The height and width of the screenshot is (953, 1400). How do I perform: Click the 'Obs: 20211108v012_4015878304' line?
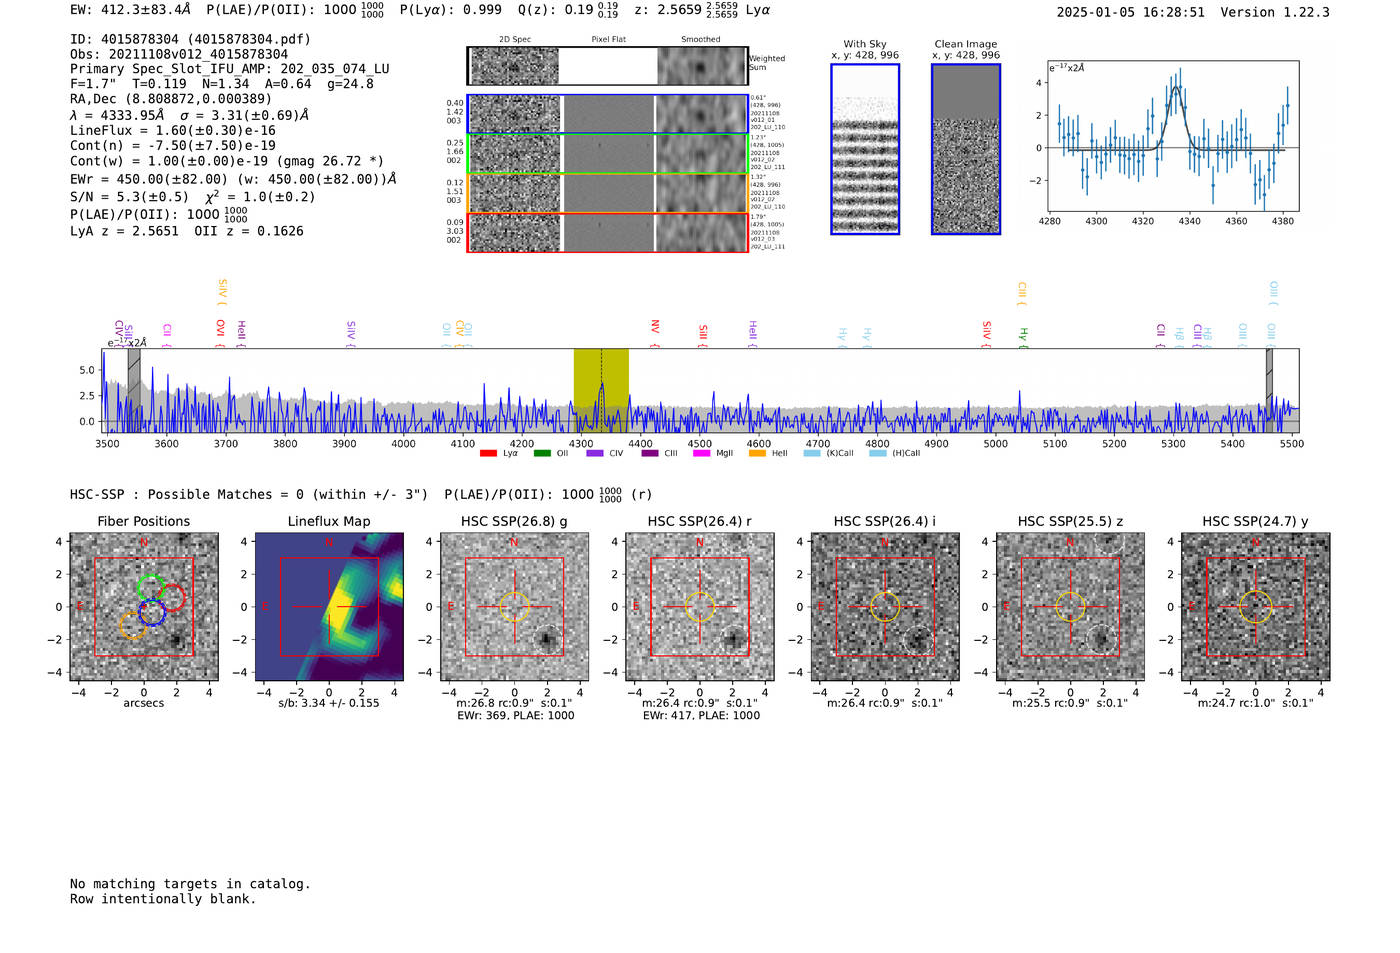pos(179,54)
